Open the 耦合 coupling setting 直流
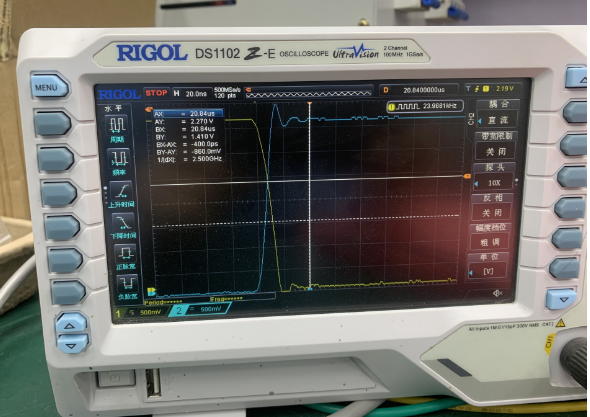The height and width of the screenshot is (417, 590). coord(498,120)
